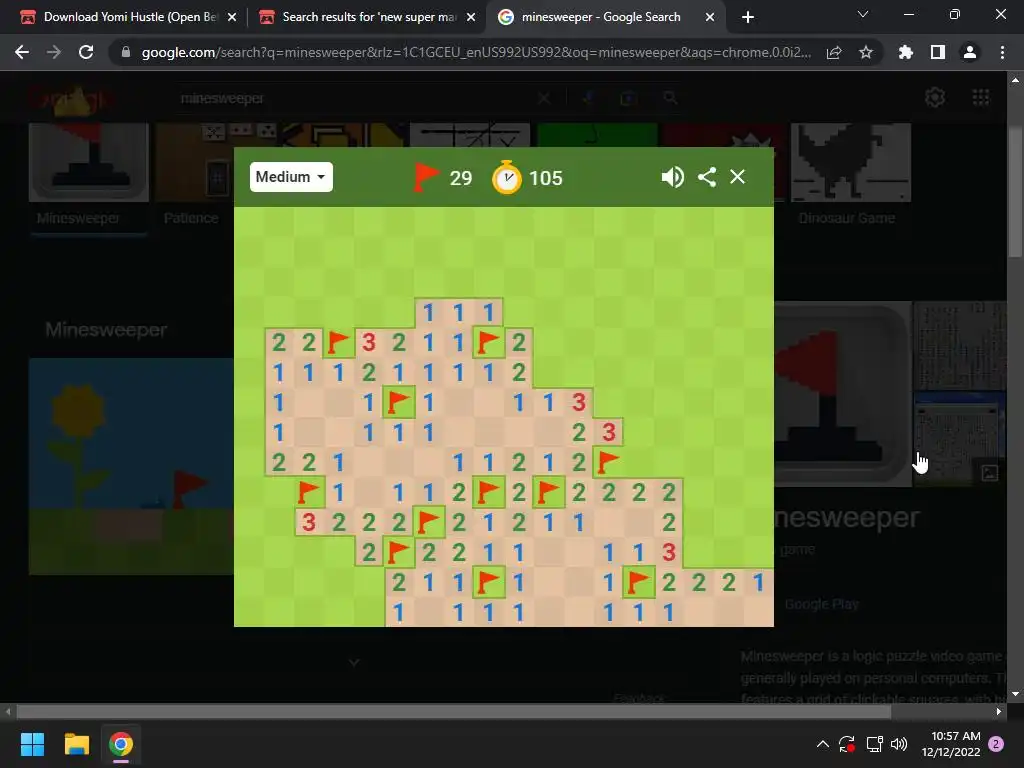Show hidden system tray icons
Viewport: 1024px width, 768px height.
(x=823, y=744)
